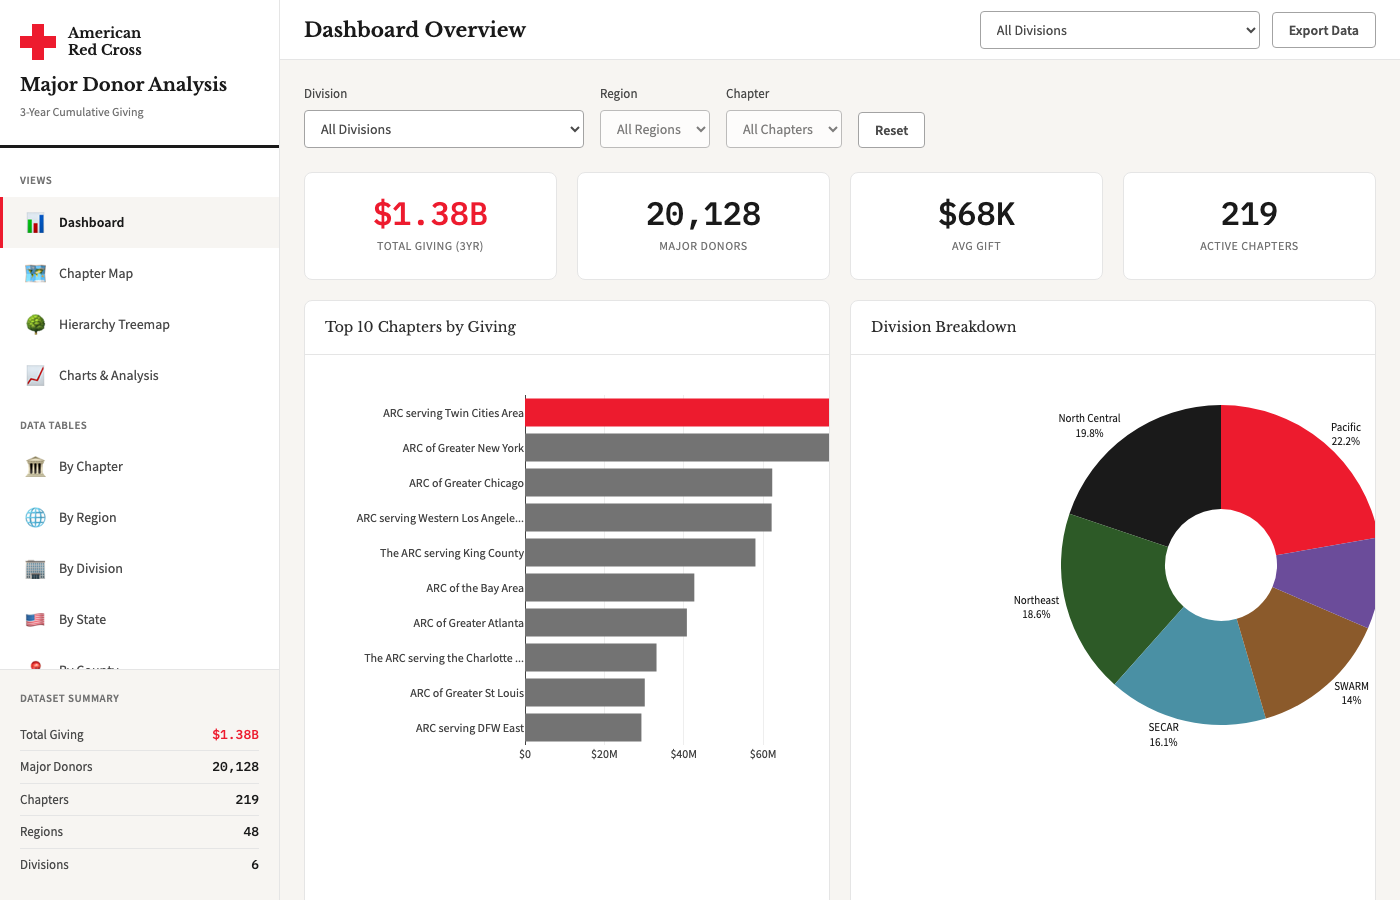Open the header All Divisions dropdown

1120,30
